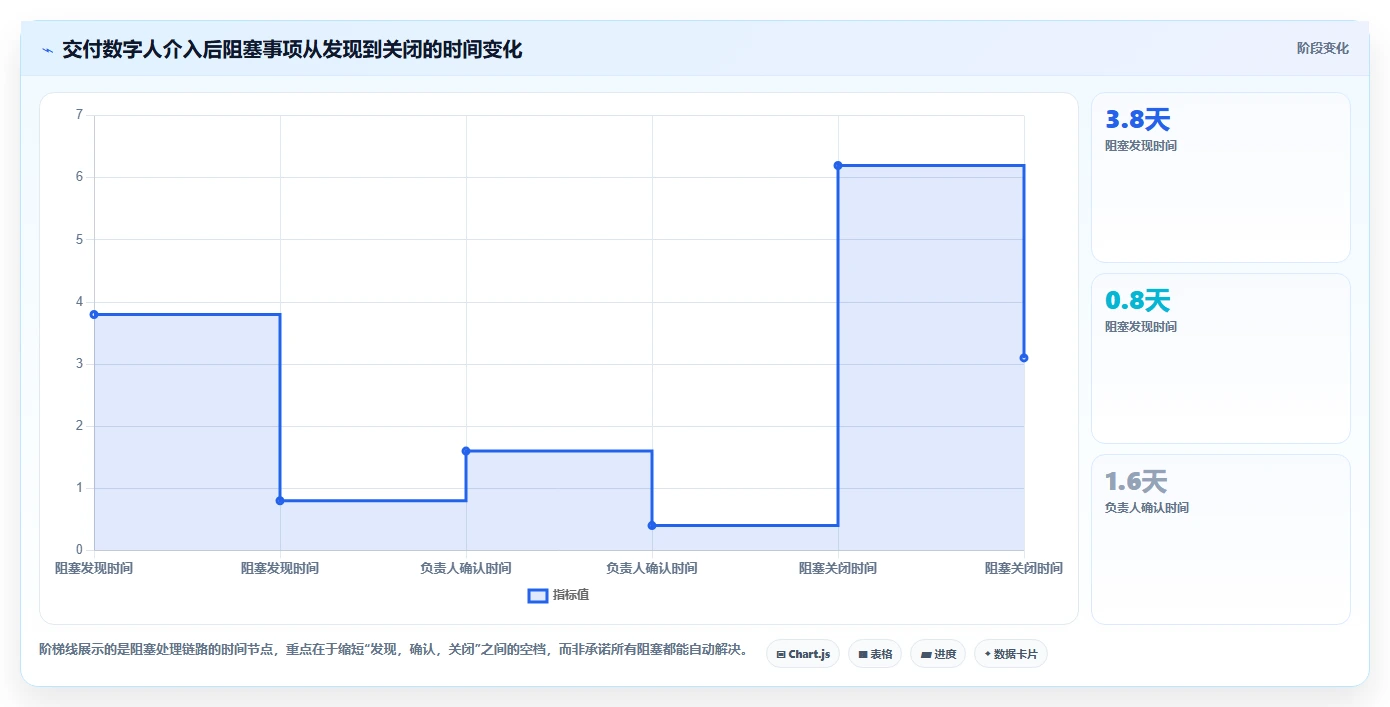The width and height of the screenshot is (1390, 707).
Task: Click the chart data point at value 6.2
Action: [838, 165]
